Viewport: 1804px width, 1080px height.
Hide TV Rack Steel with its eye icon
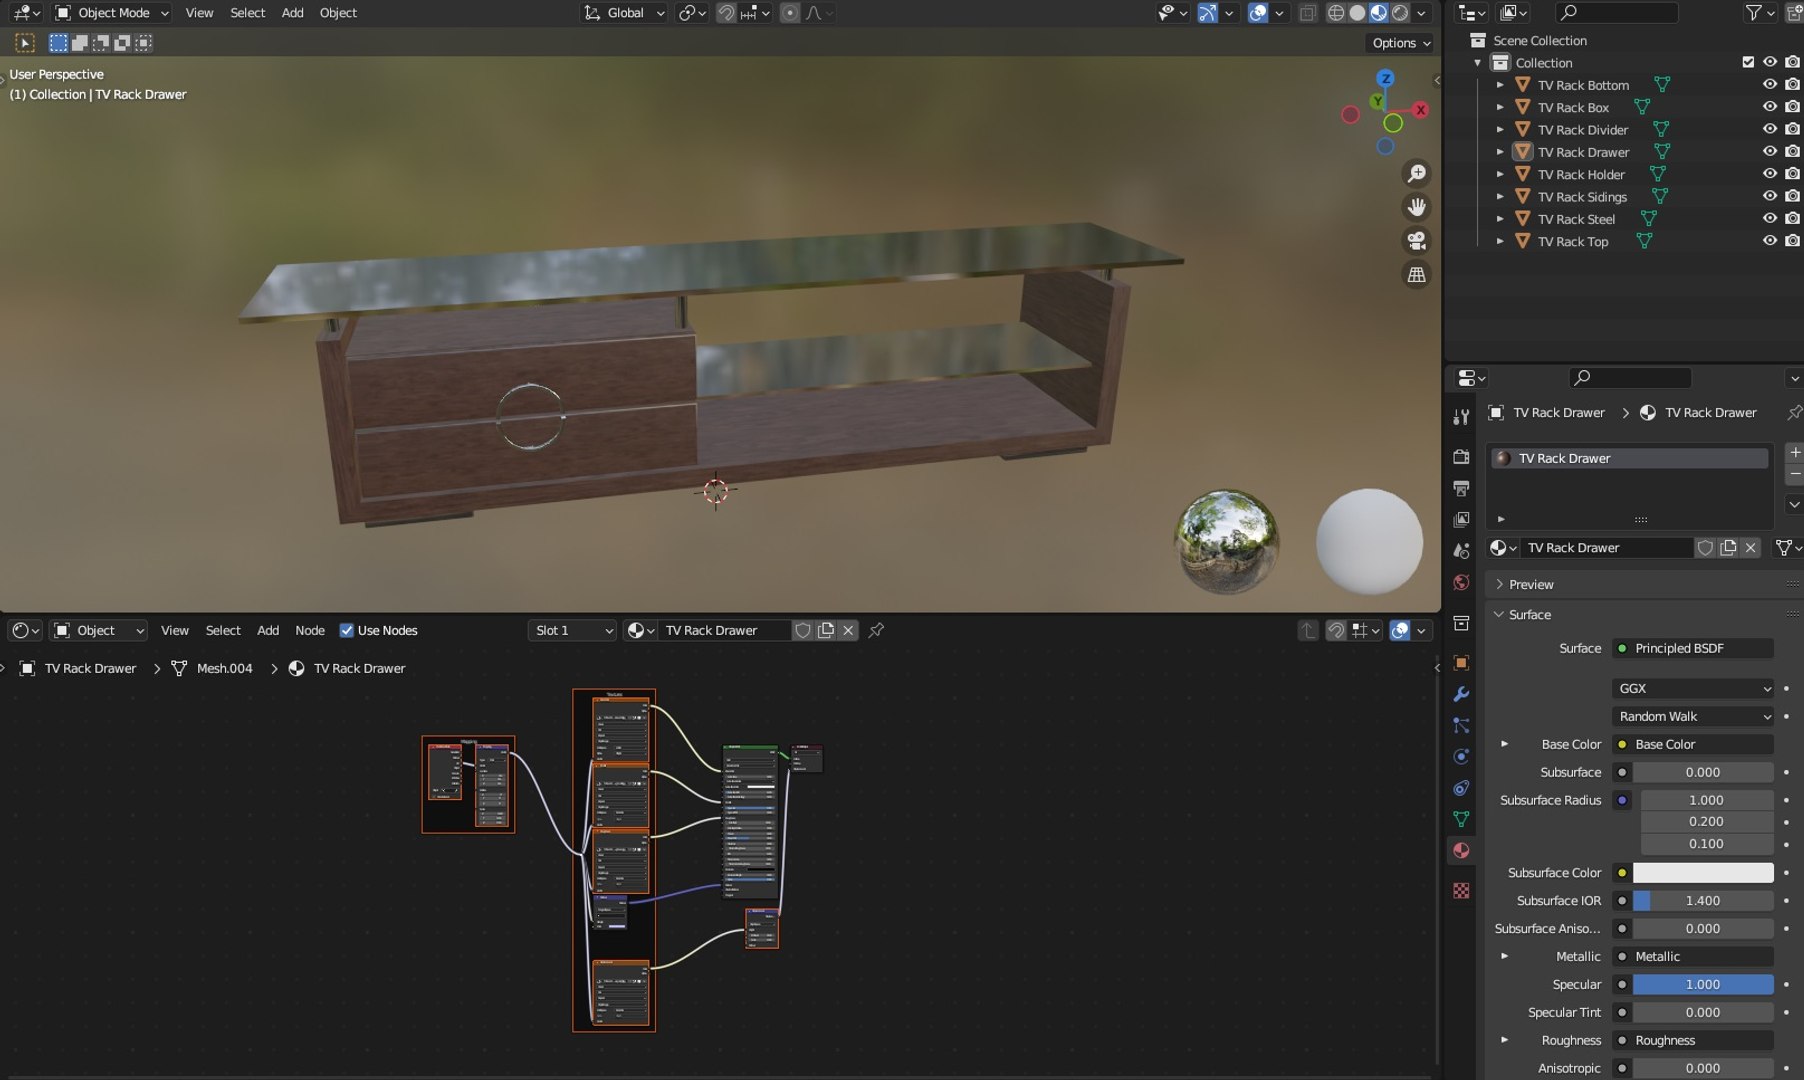pos(1770,219)
